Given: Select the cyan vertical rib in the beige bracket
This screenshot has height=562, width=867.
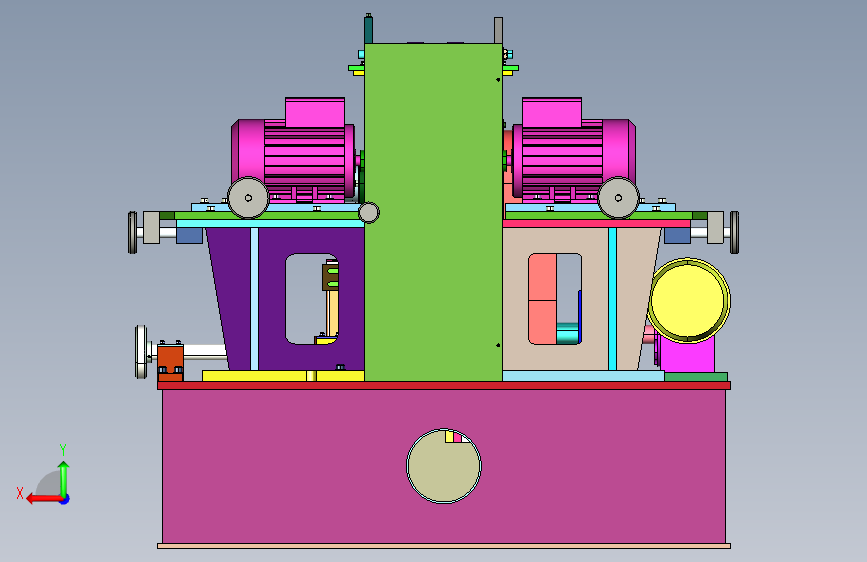Looking at the screenshot, I should click(x=612, y=299).
